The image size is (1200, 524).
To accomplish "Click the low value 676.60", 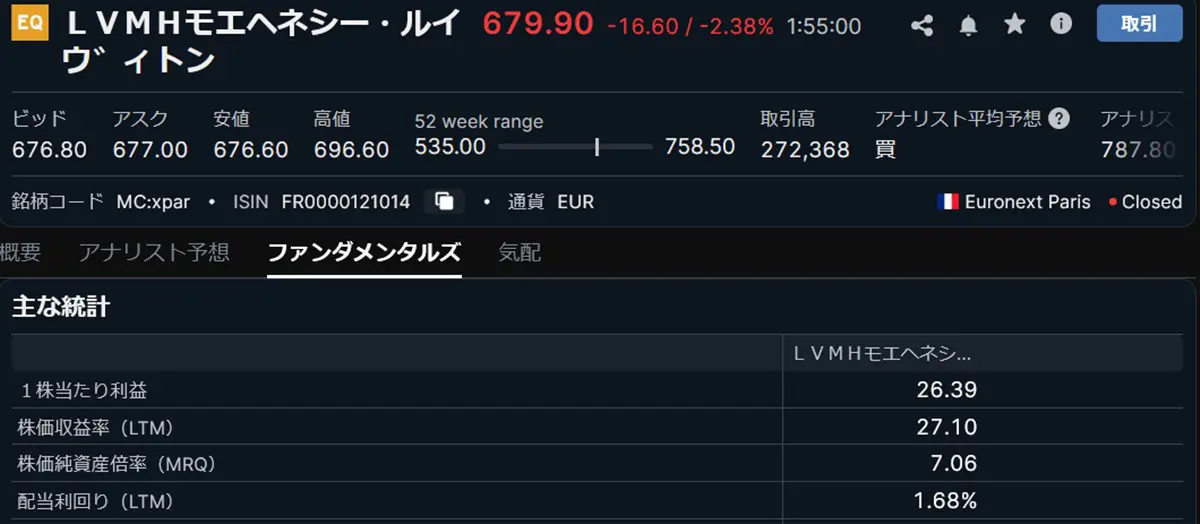I will 251,150.
